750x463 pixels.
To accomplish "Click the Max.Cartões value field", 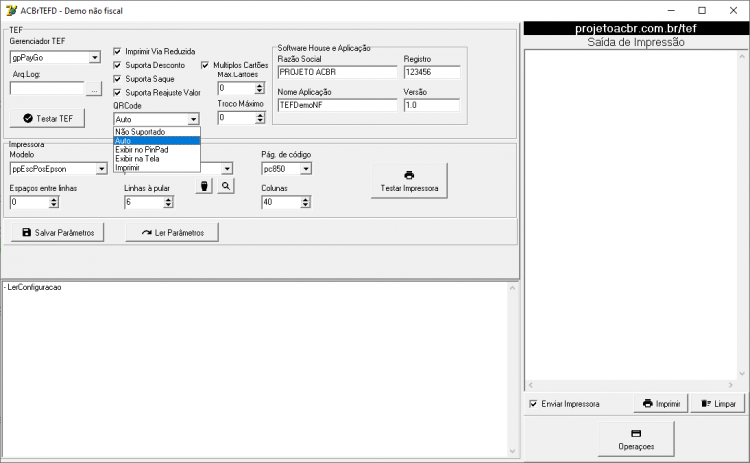I will (236, 88).
